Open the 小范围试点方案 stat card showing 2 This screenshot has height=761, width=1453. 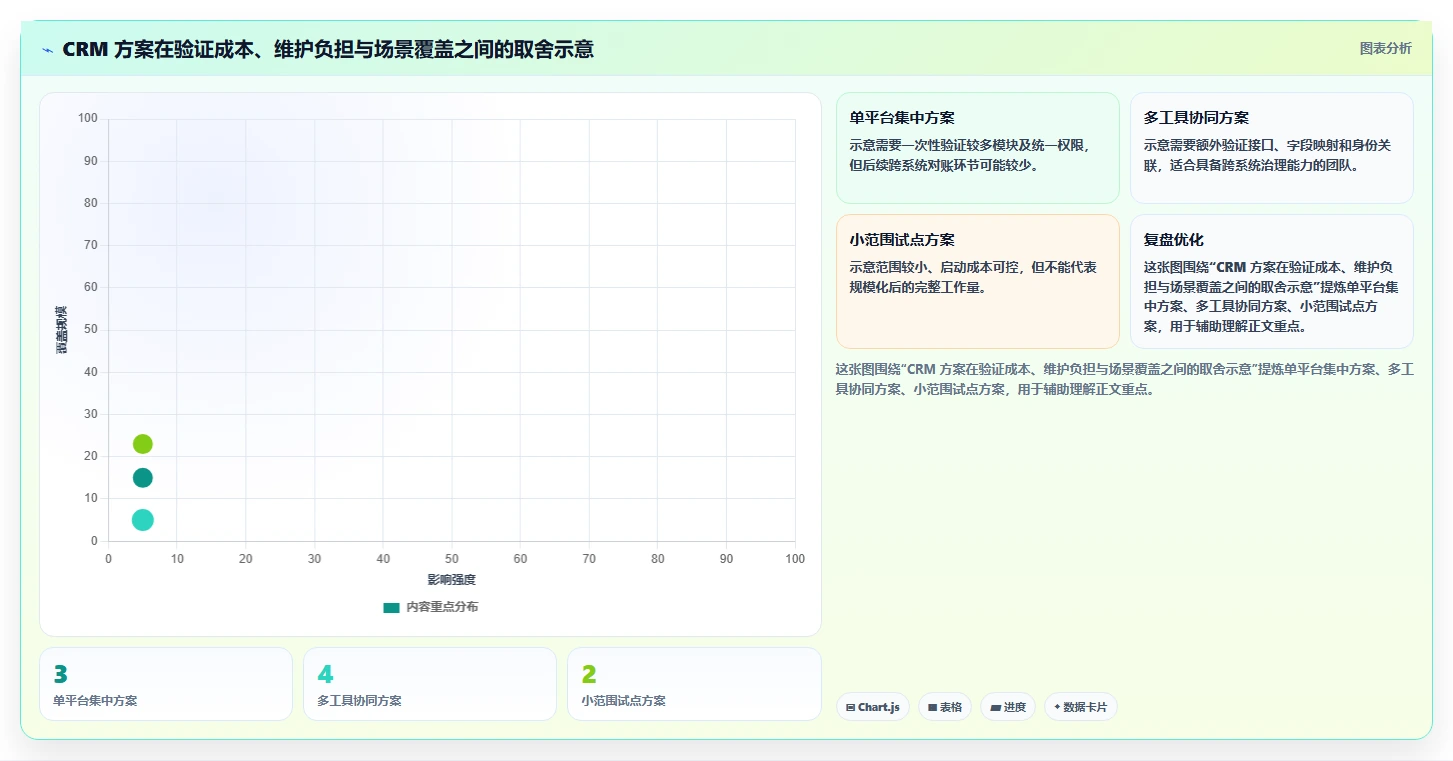[694, 684]
